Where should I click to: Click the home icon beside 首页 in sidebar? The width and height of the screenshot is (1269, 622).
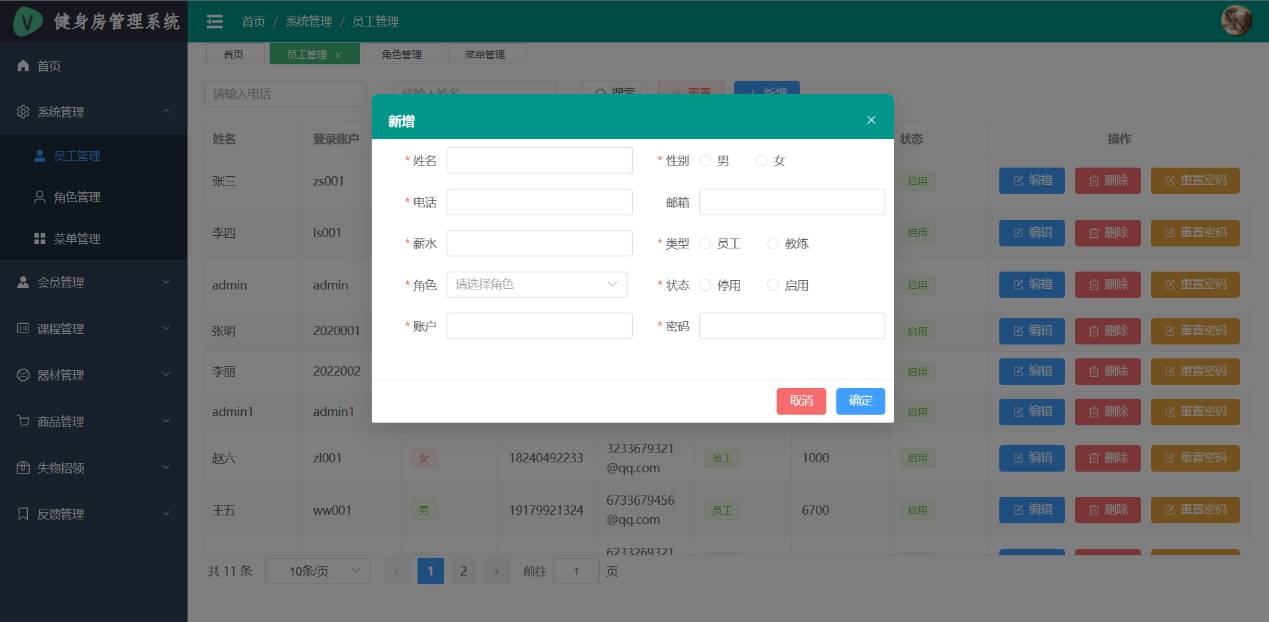click(24, 66)
